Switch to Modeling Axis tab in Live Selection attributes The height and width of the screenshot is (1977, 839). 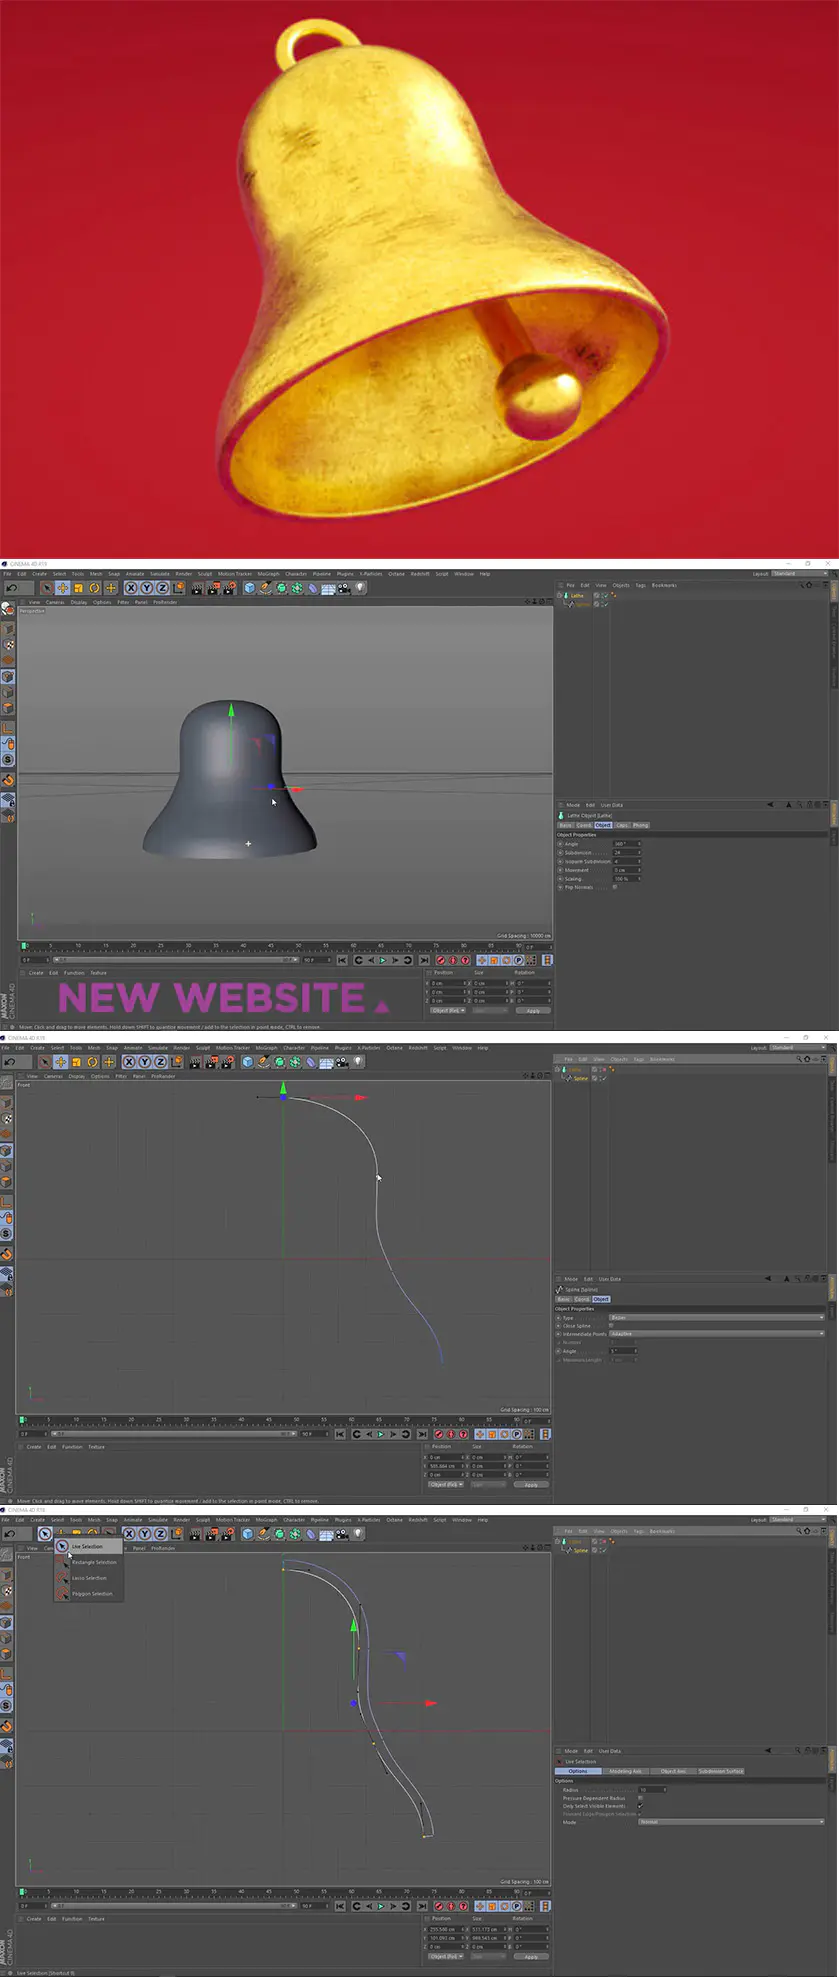tap(626, 1771)
